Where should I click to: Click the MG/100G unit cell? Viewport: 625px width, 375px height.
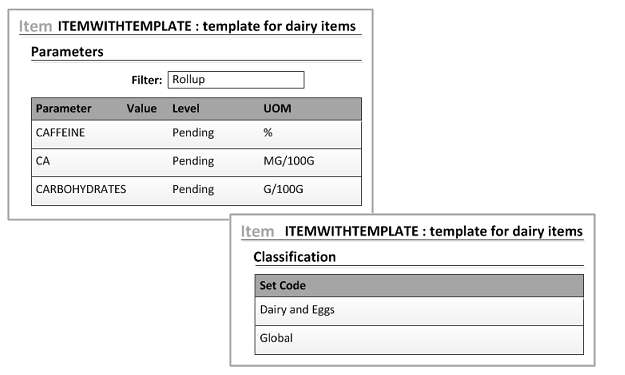click(289, 161)
